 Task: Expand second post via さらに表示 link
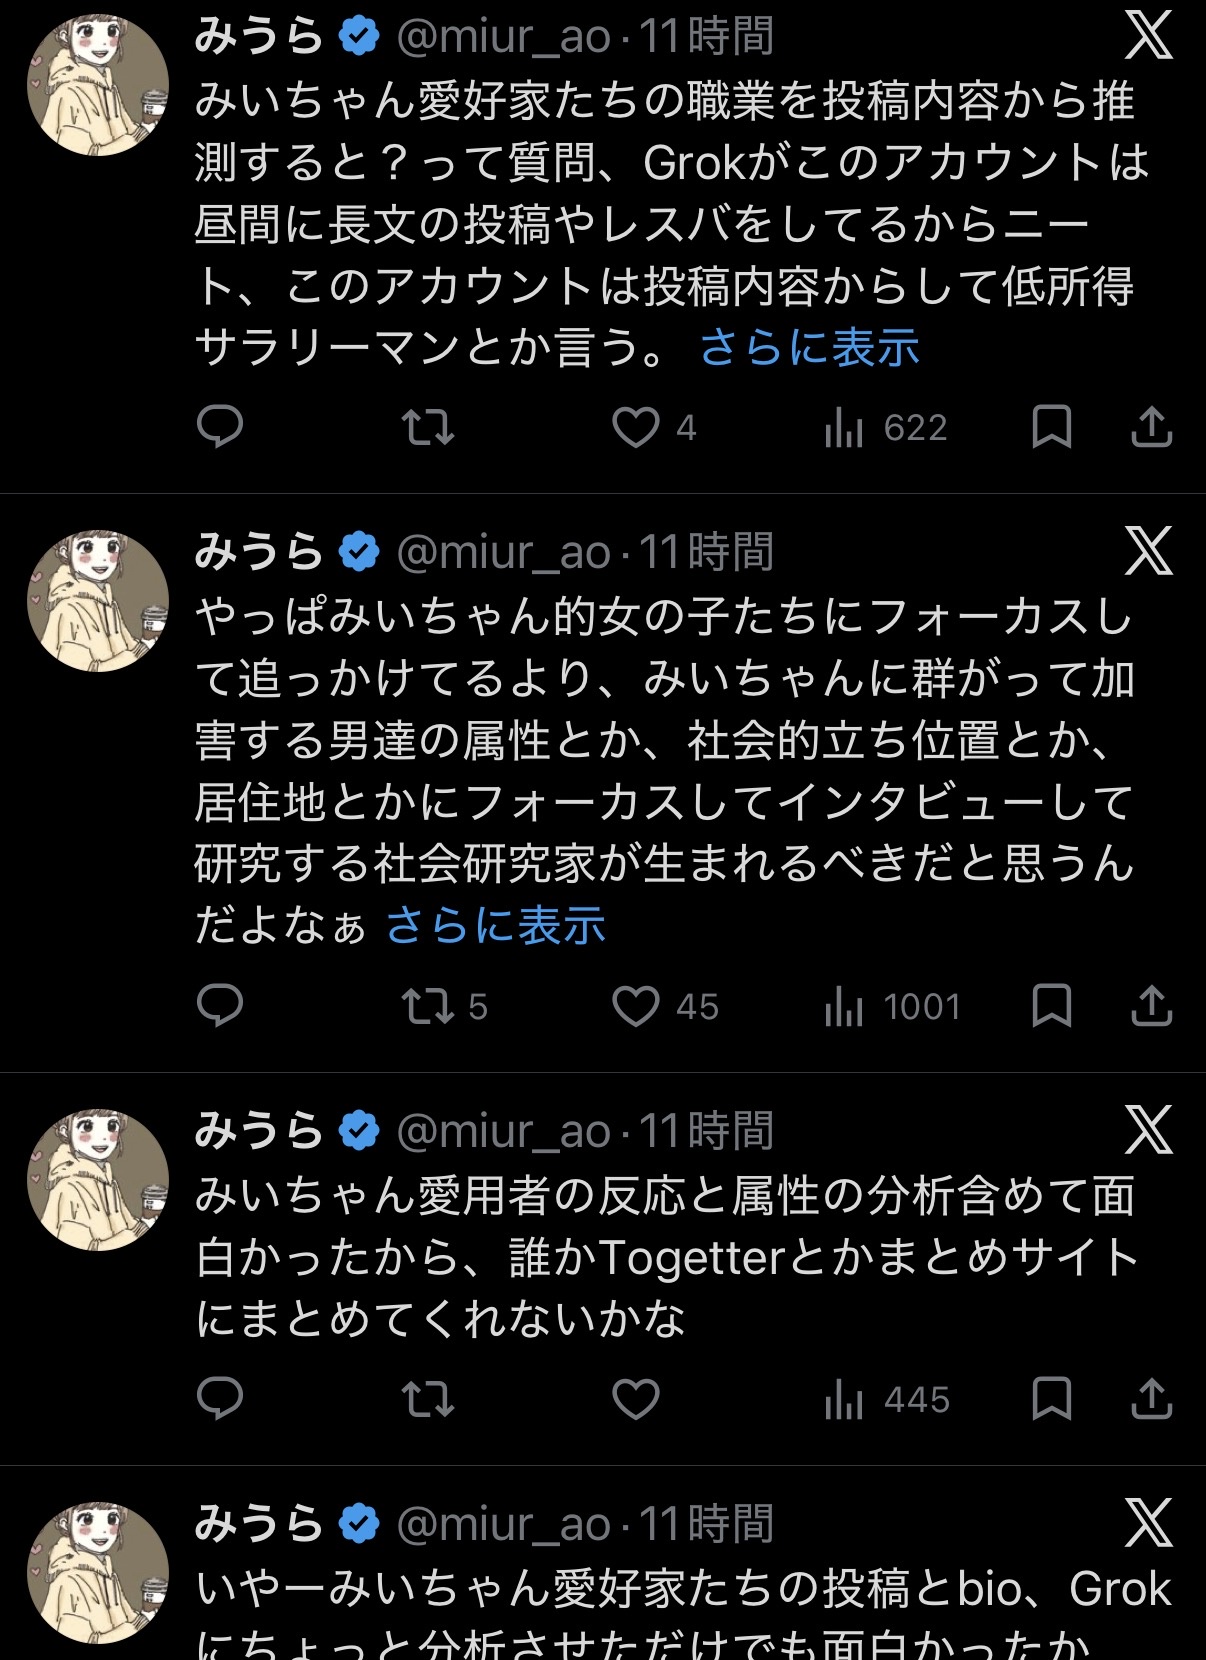[496, 925]
